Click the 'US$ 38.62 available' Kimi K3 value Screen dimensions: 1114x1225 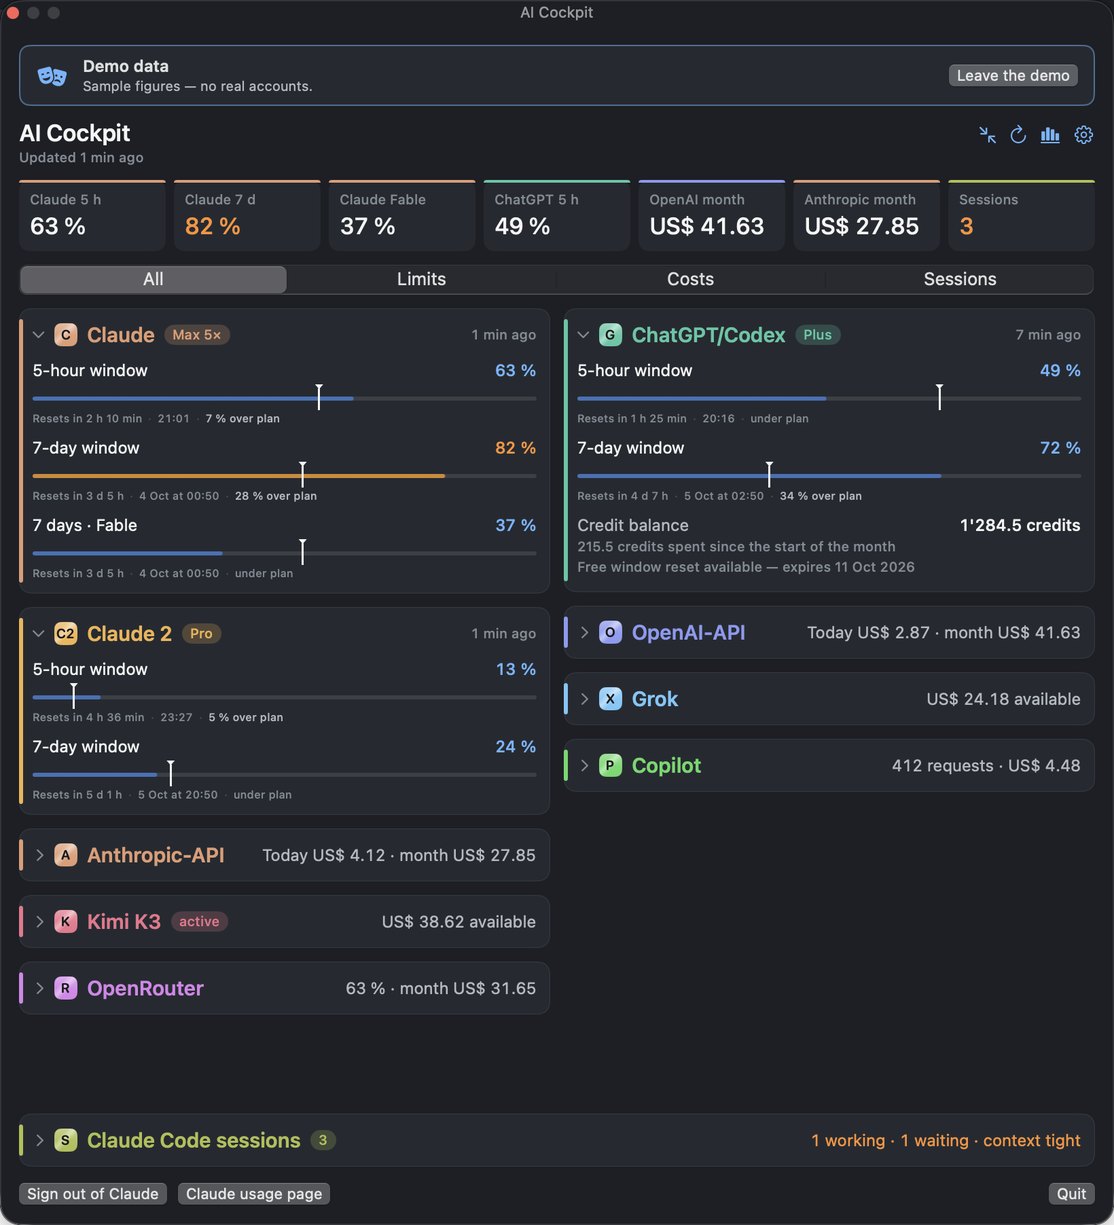pos(459,922)
